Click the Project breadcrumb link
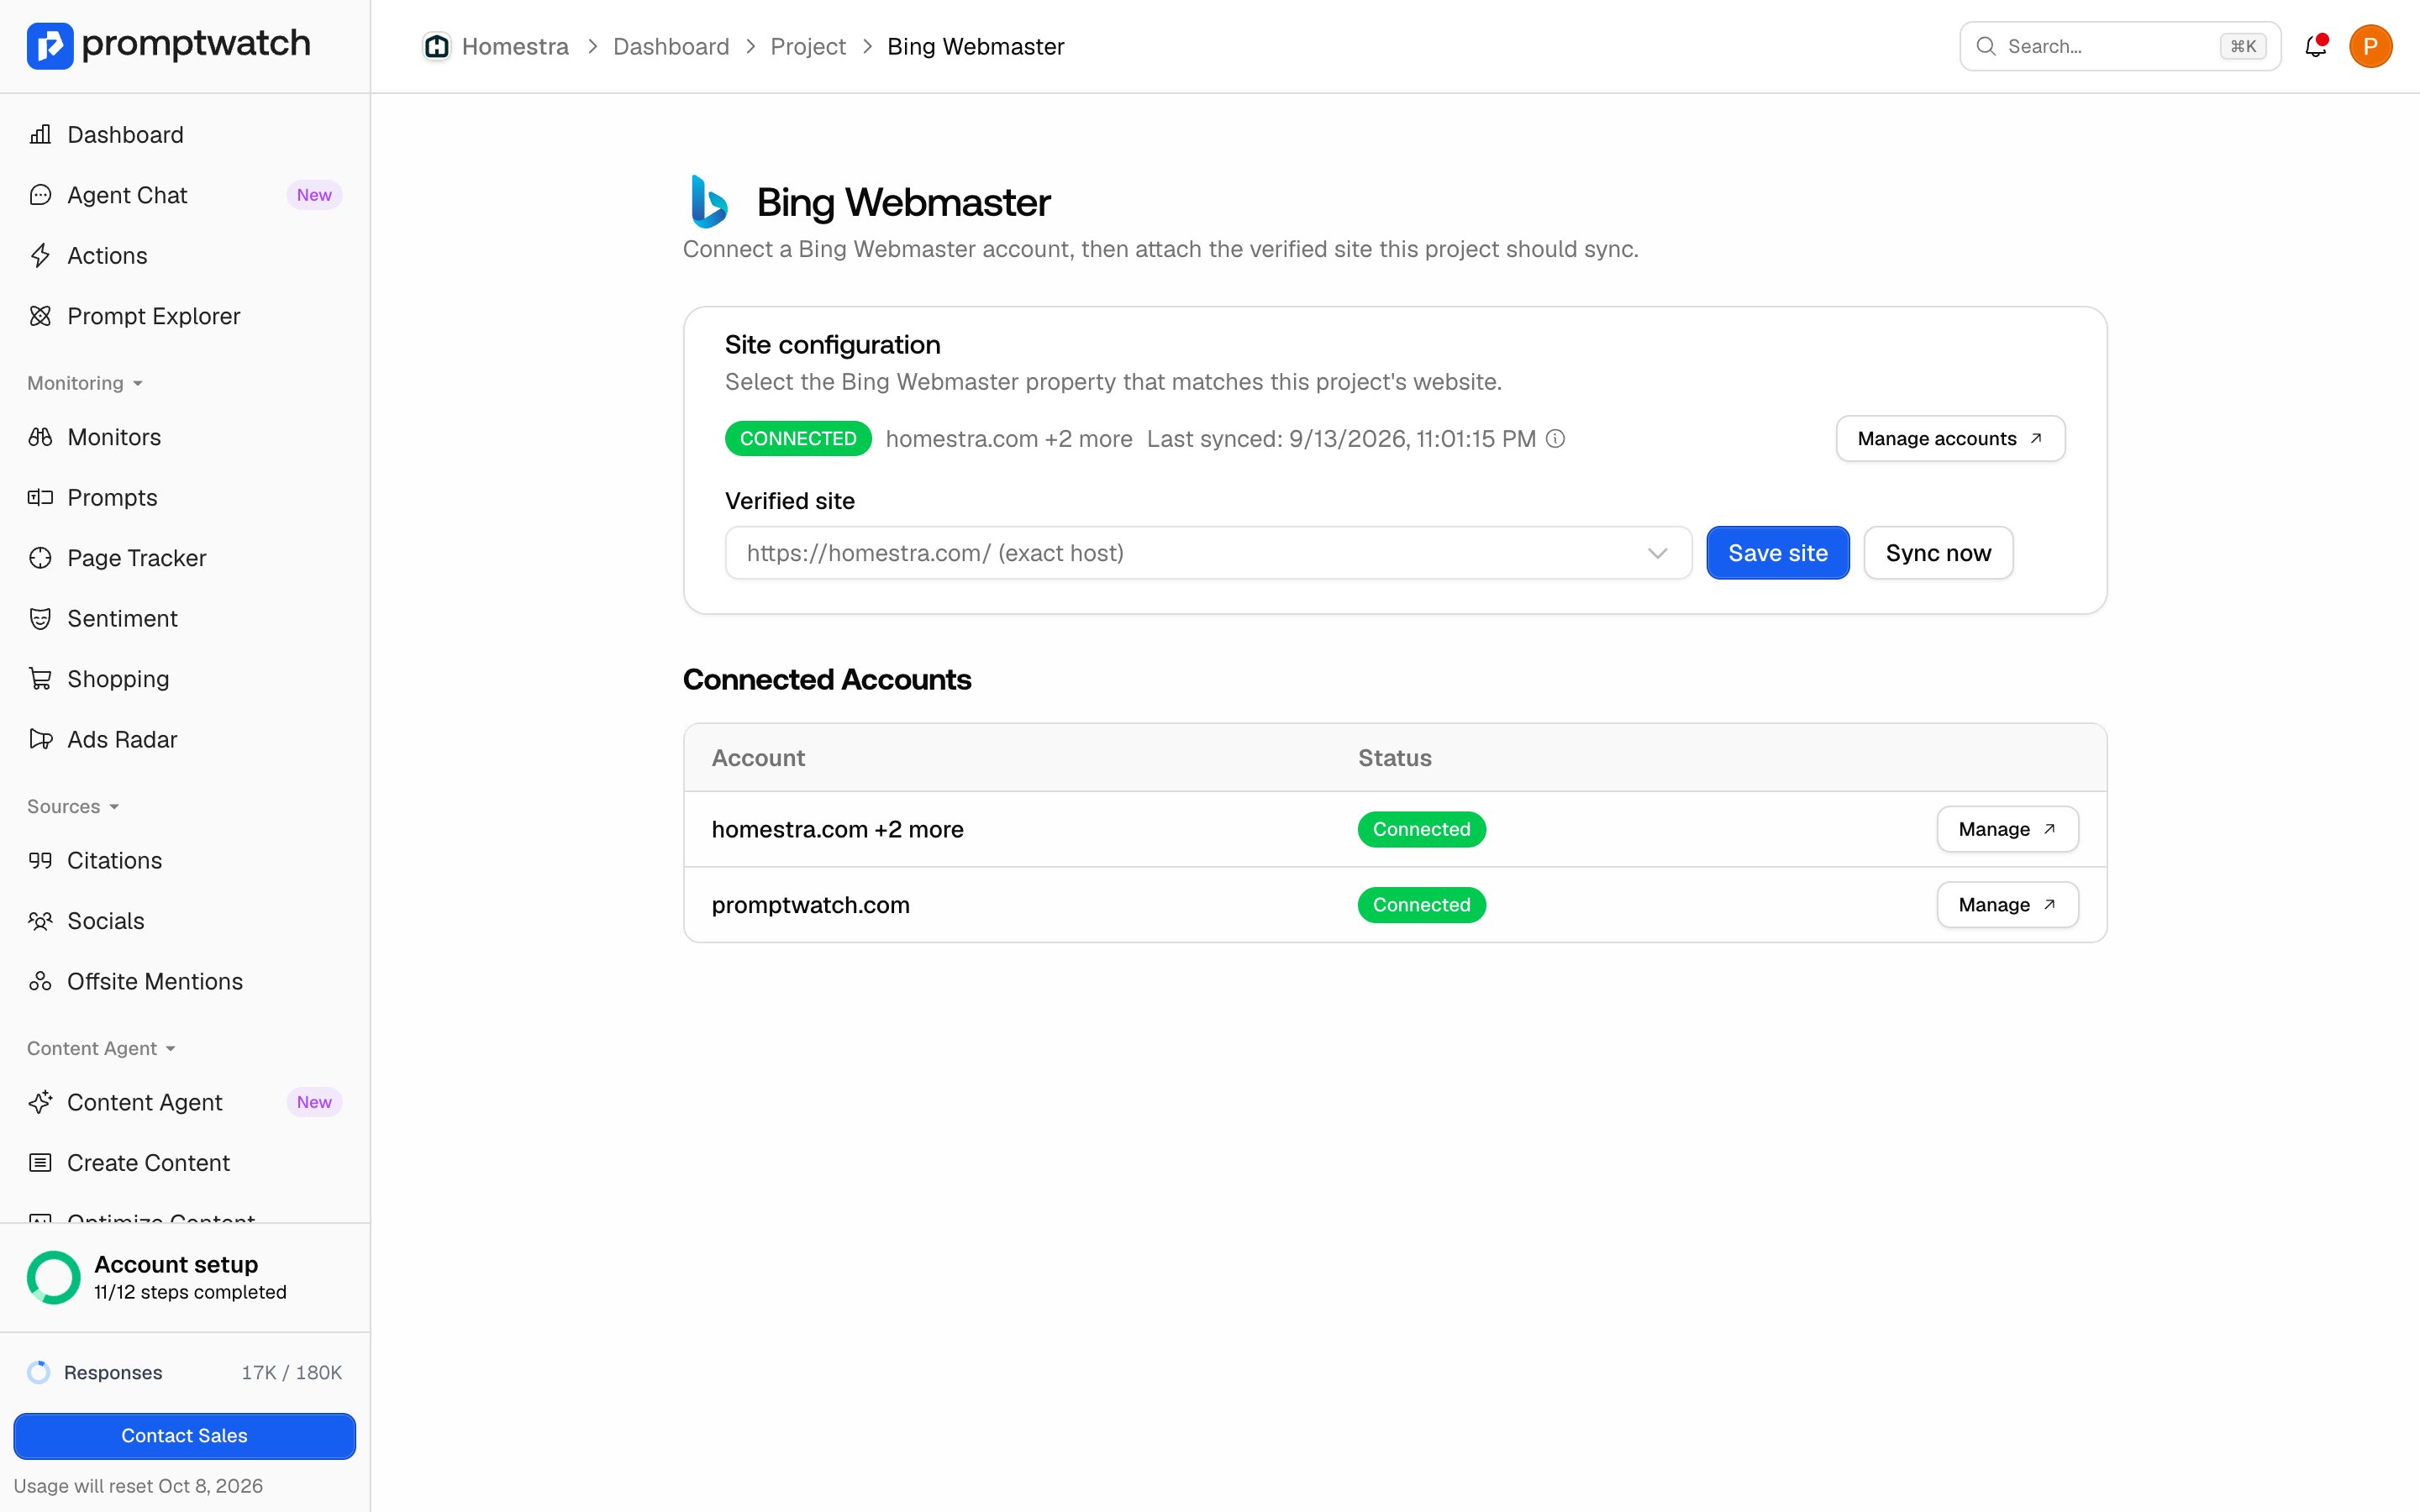The height and width of the screenshot is (1512, 2420). [x=808, y=47]
